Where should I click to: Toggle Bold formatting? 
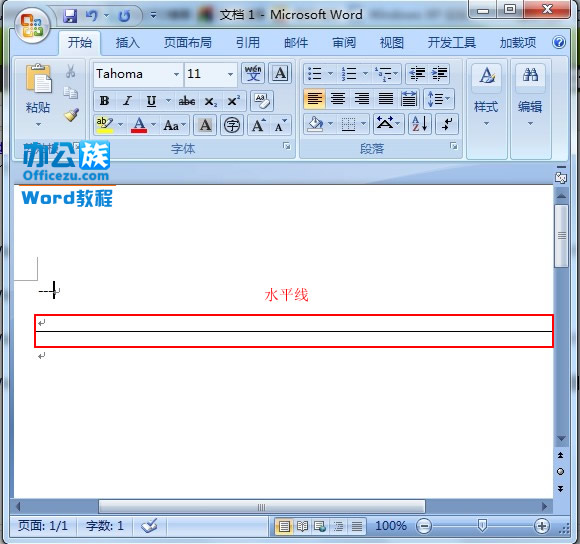(x=105, y=101)
